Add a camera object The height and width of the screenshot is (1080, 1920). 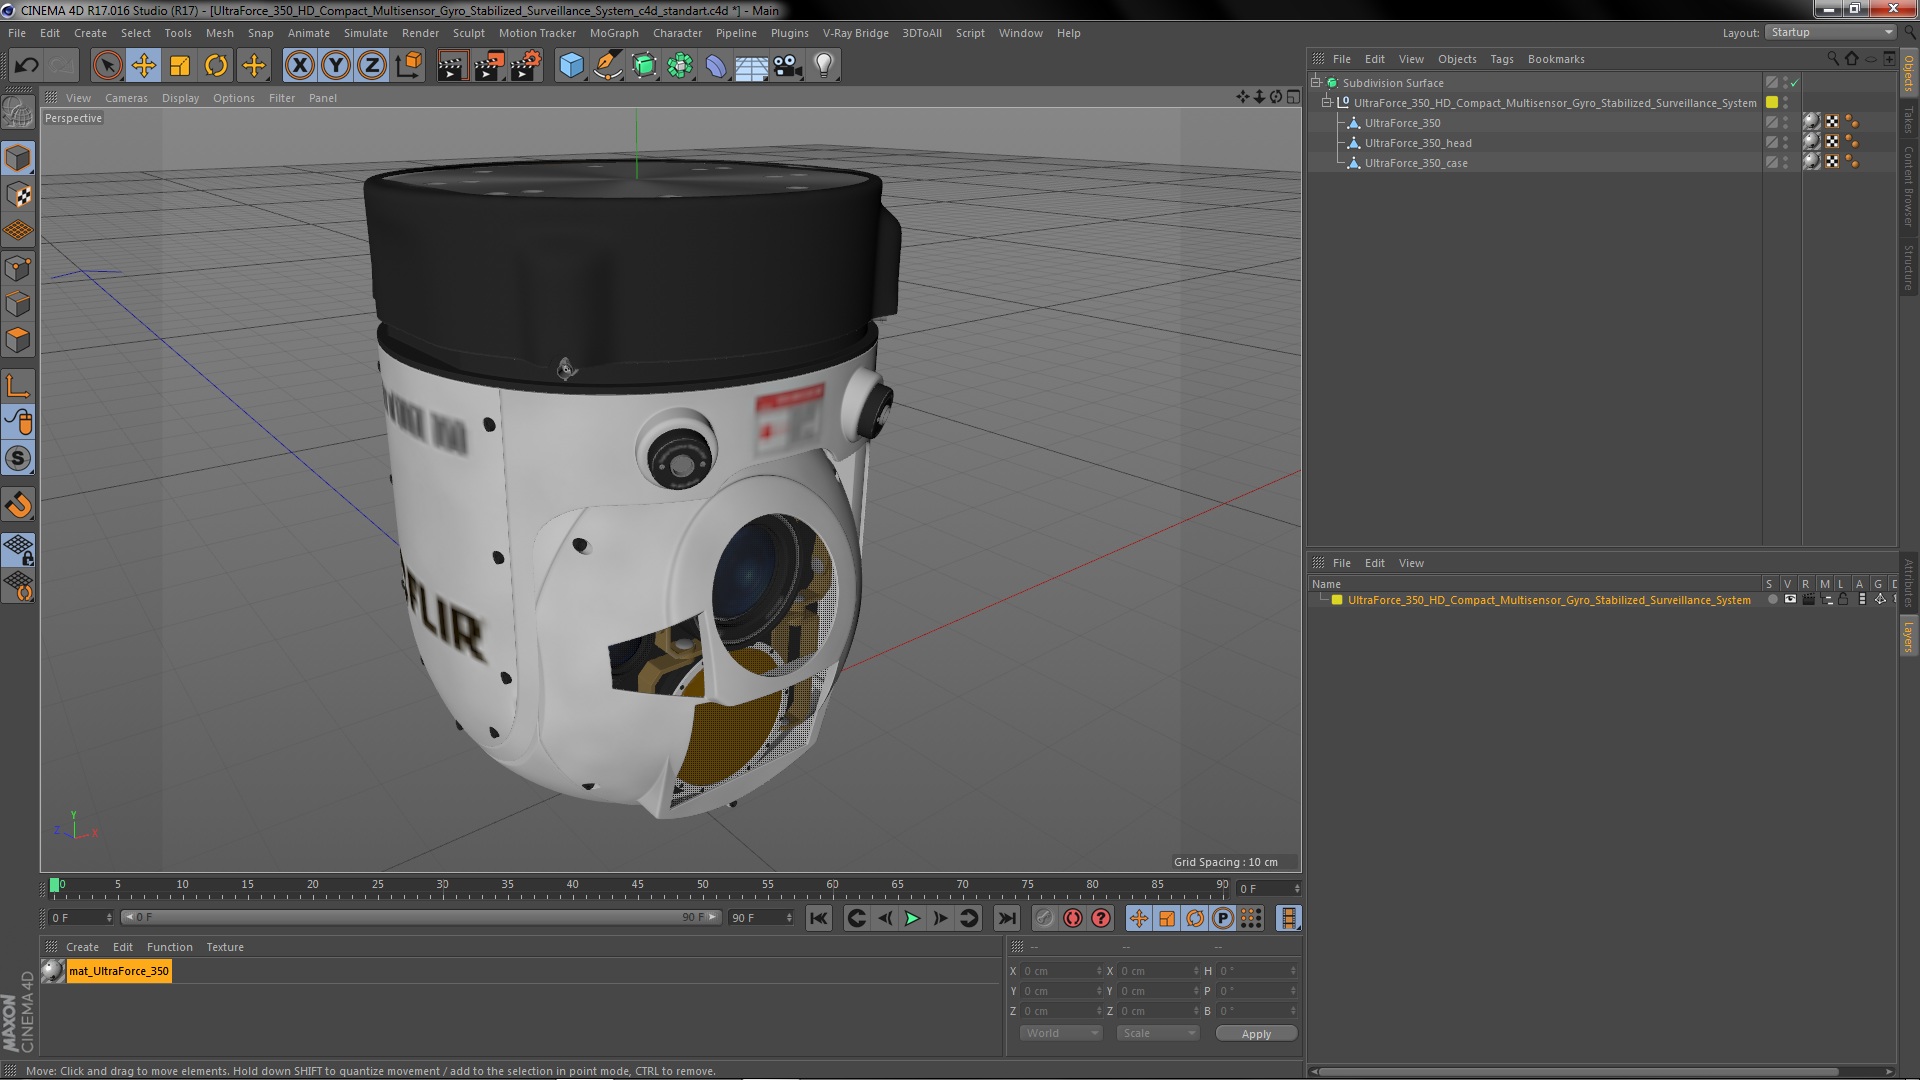[x=788, y=66]
